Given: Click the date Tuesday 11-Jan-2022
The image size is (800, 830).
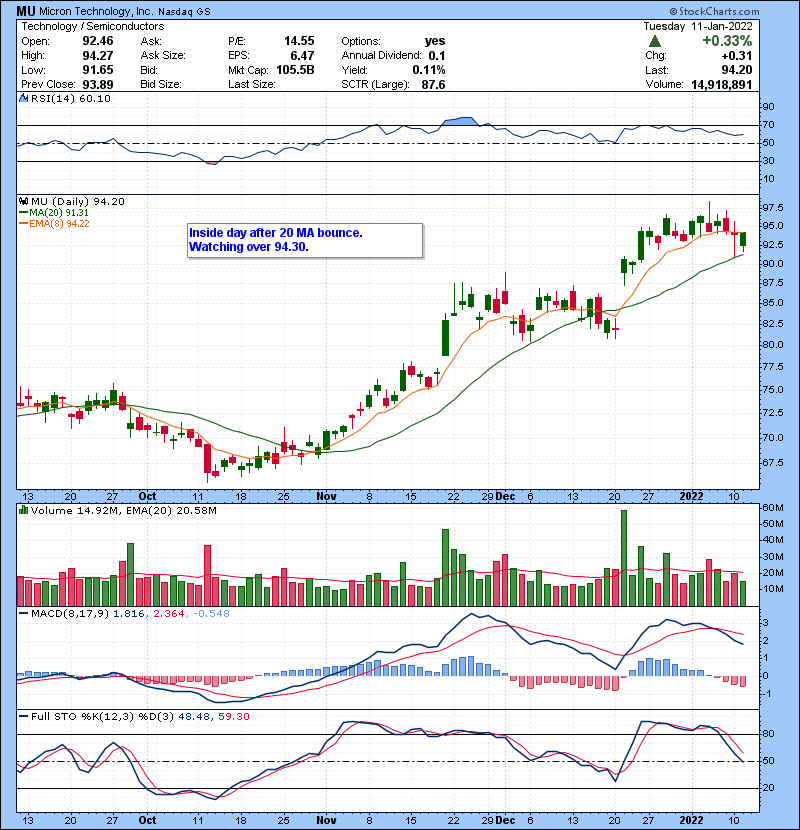Looking at the screenshot, I should click(698, 26).
